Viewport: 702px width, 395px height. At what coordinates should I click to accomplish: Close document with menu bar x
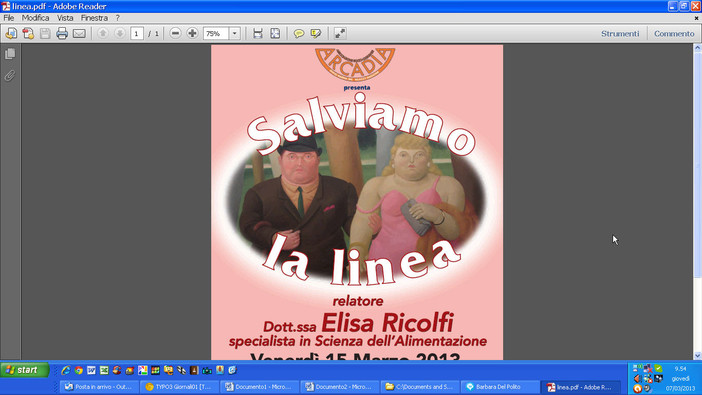[x=696, y=18]
